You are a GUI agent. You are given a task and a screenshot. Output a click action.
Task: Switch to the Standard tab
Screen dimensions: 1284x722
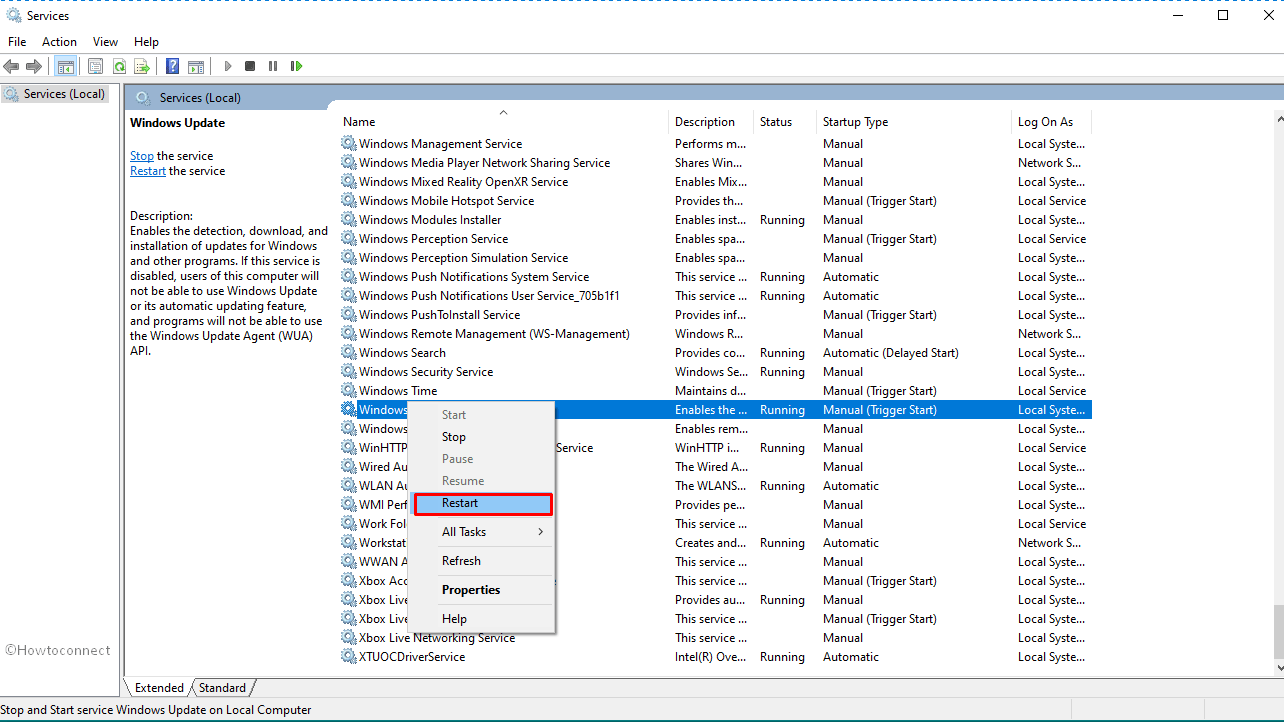[x=222, y=687]
